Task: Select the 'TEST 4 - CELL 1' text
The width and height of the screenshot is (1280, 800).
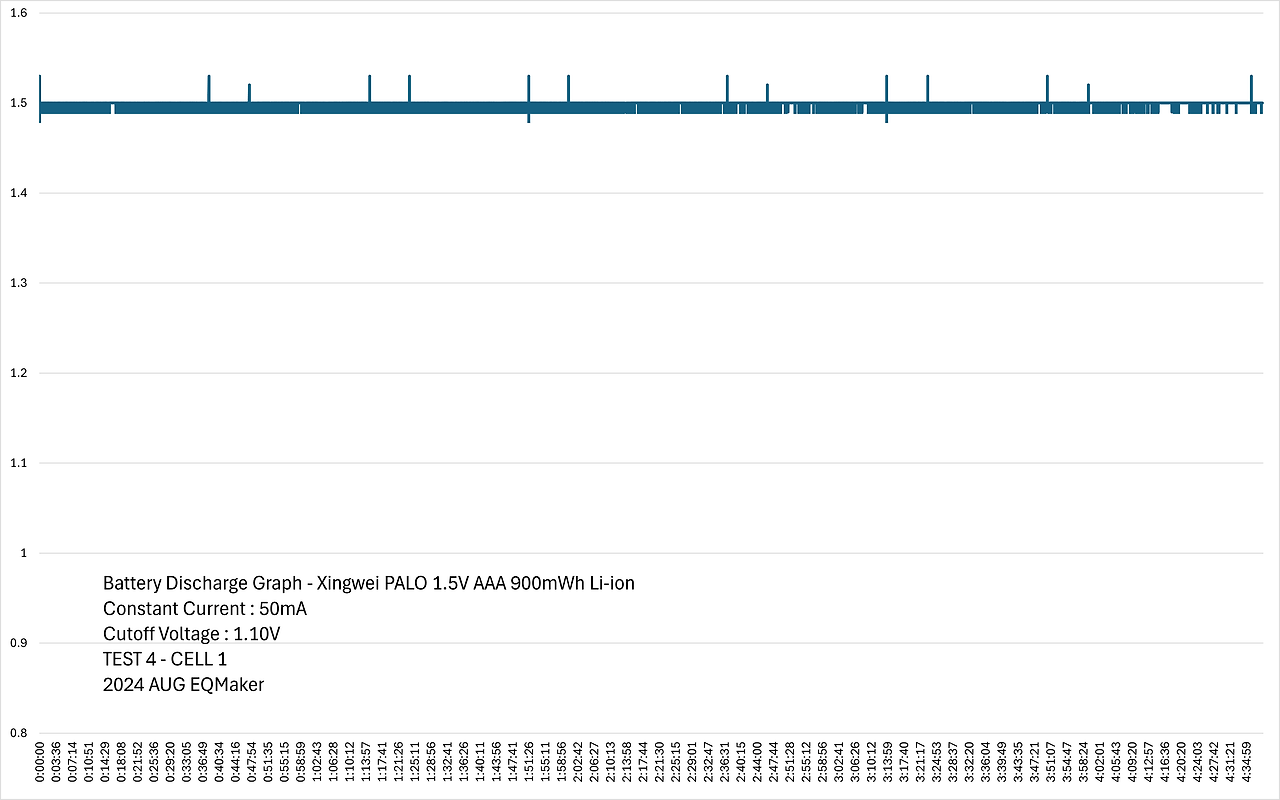Action: [x=165, y=659]
